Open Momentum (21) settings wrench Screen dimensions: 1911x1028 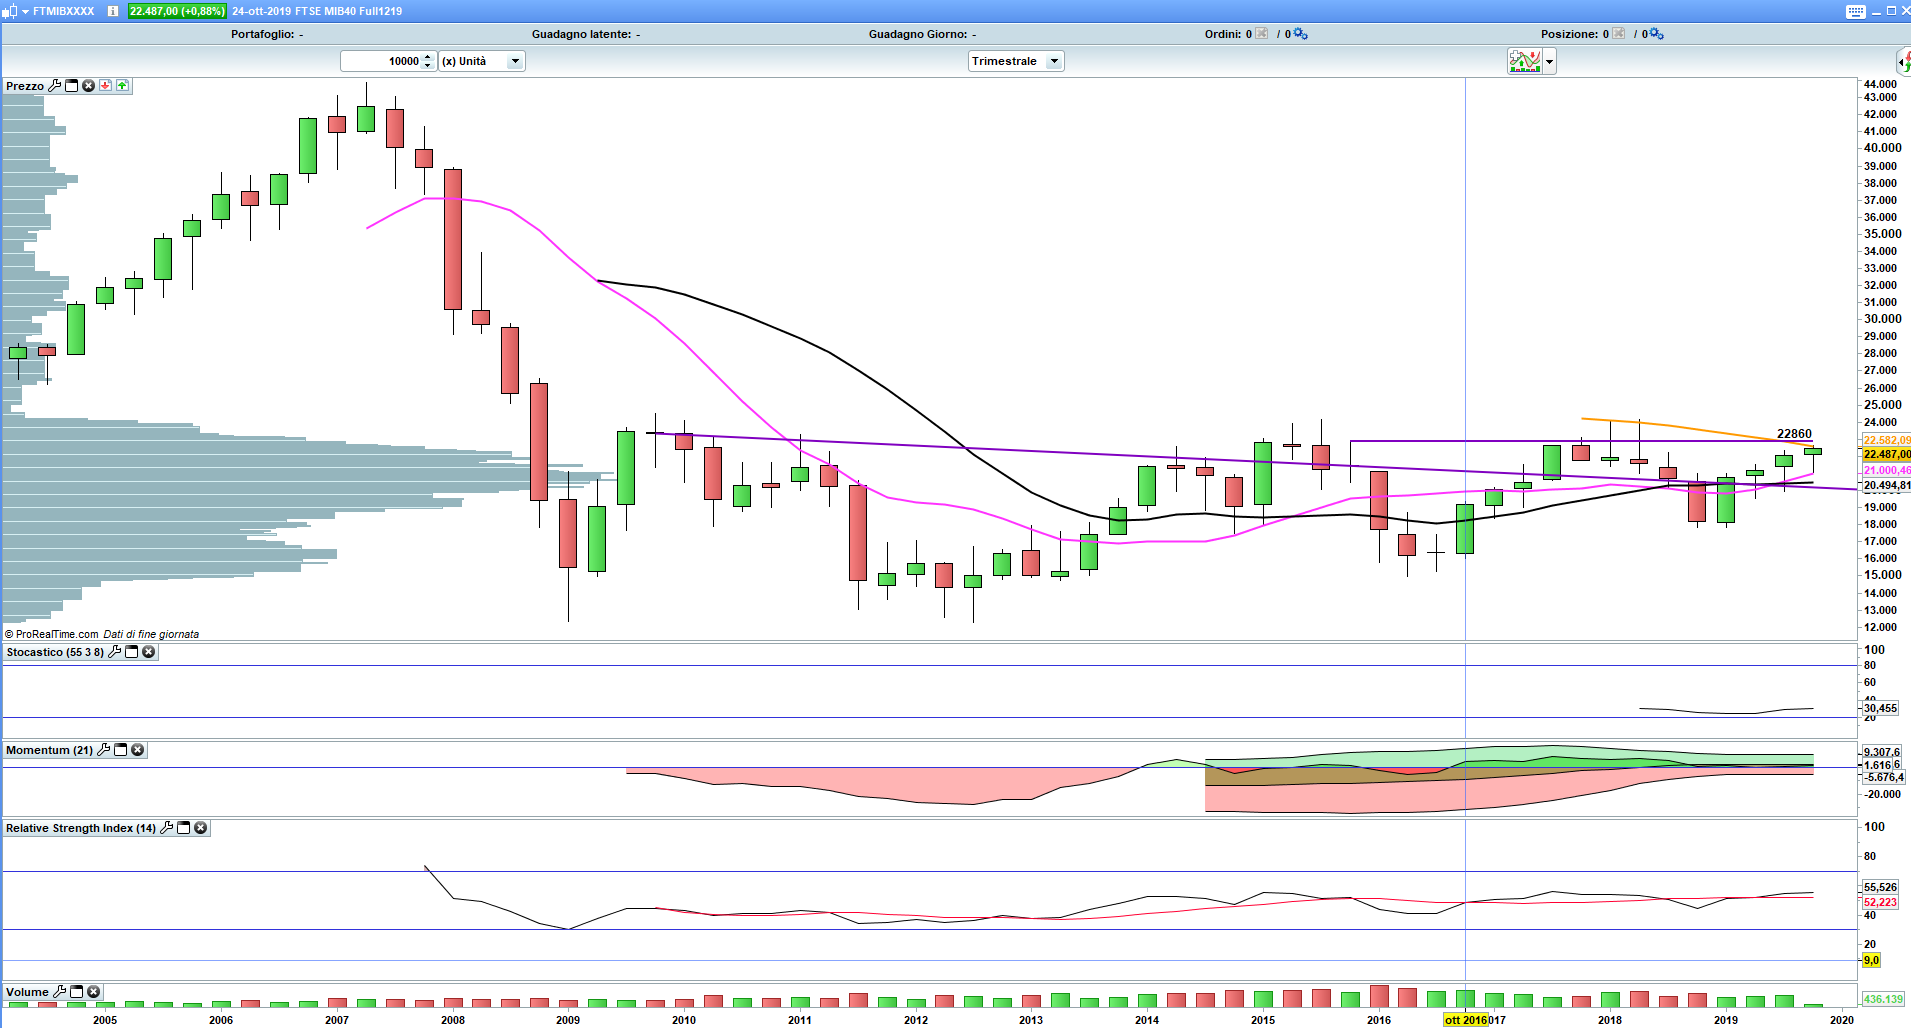[104, 750]
